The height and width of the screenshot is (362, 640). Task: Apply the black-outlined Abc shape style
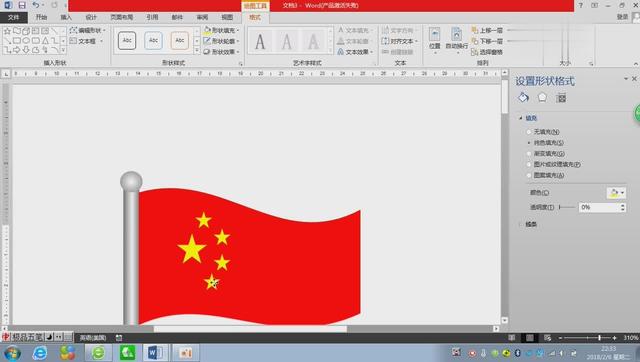[127, 40]
